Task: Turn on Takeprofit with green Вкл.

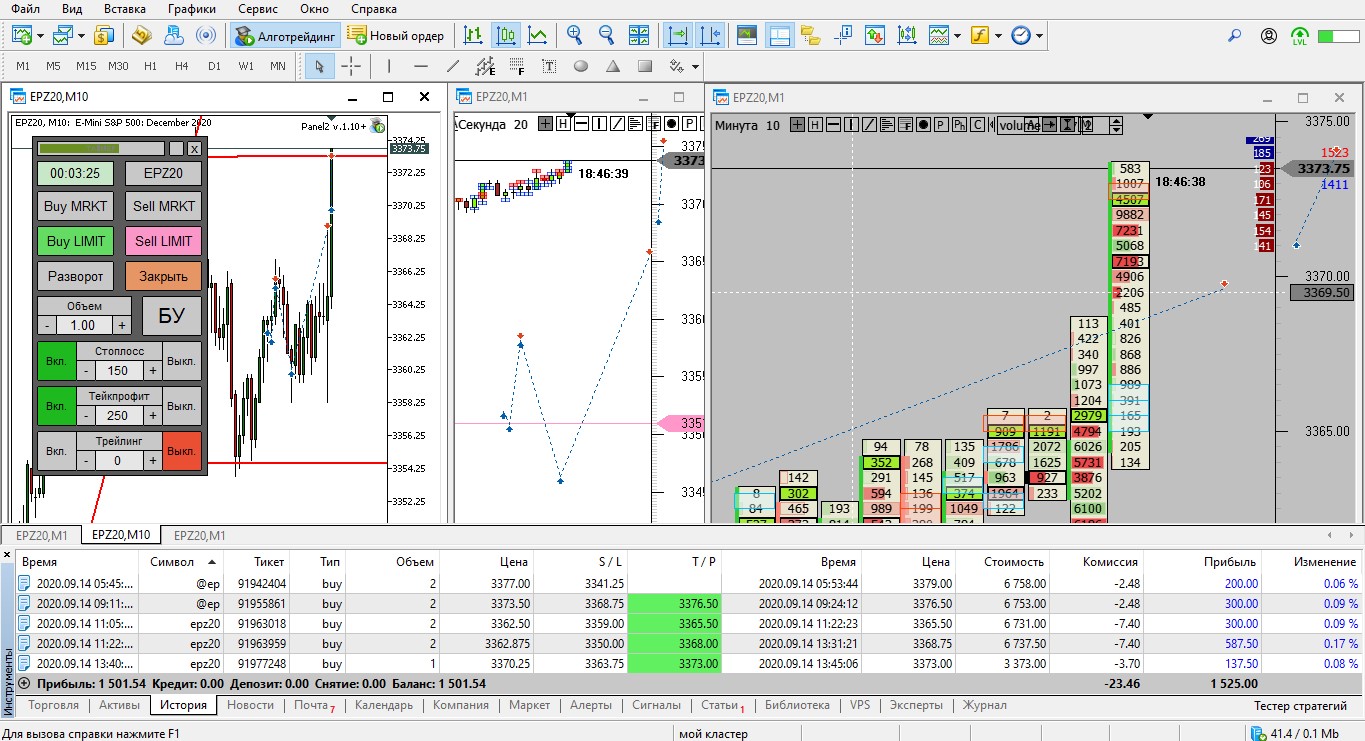Action: (x=56, y=406)
